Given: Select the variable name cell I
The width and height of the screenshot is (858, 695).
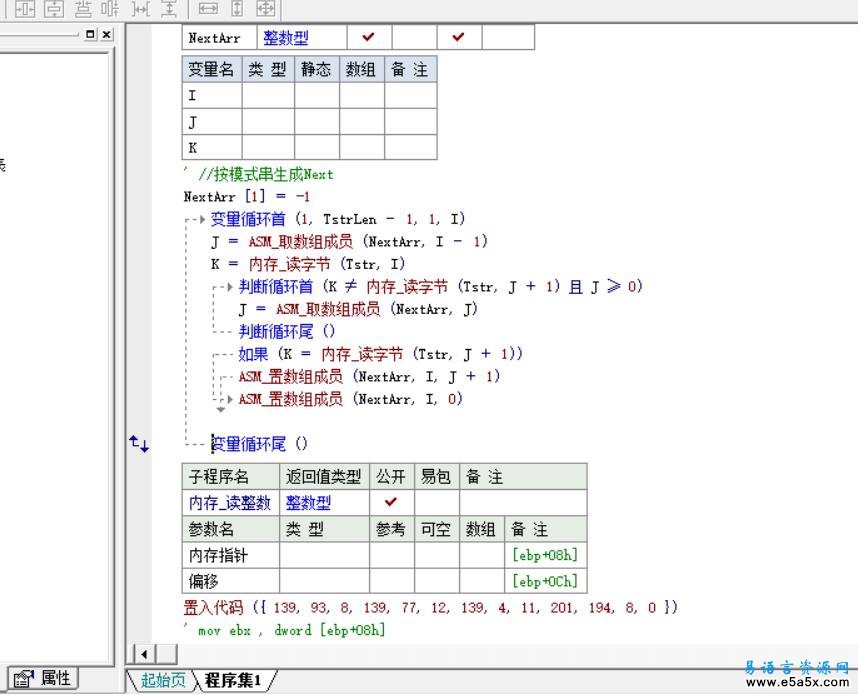Looking at the screenshot, I should point(212,95).
